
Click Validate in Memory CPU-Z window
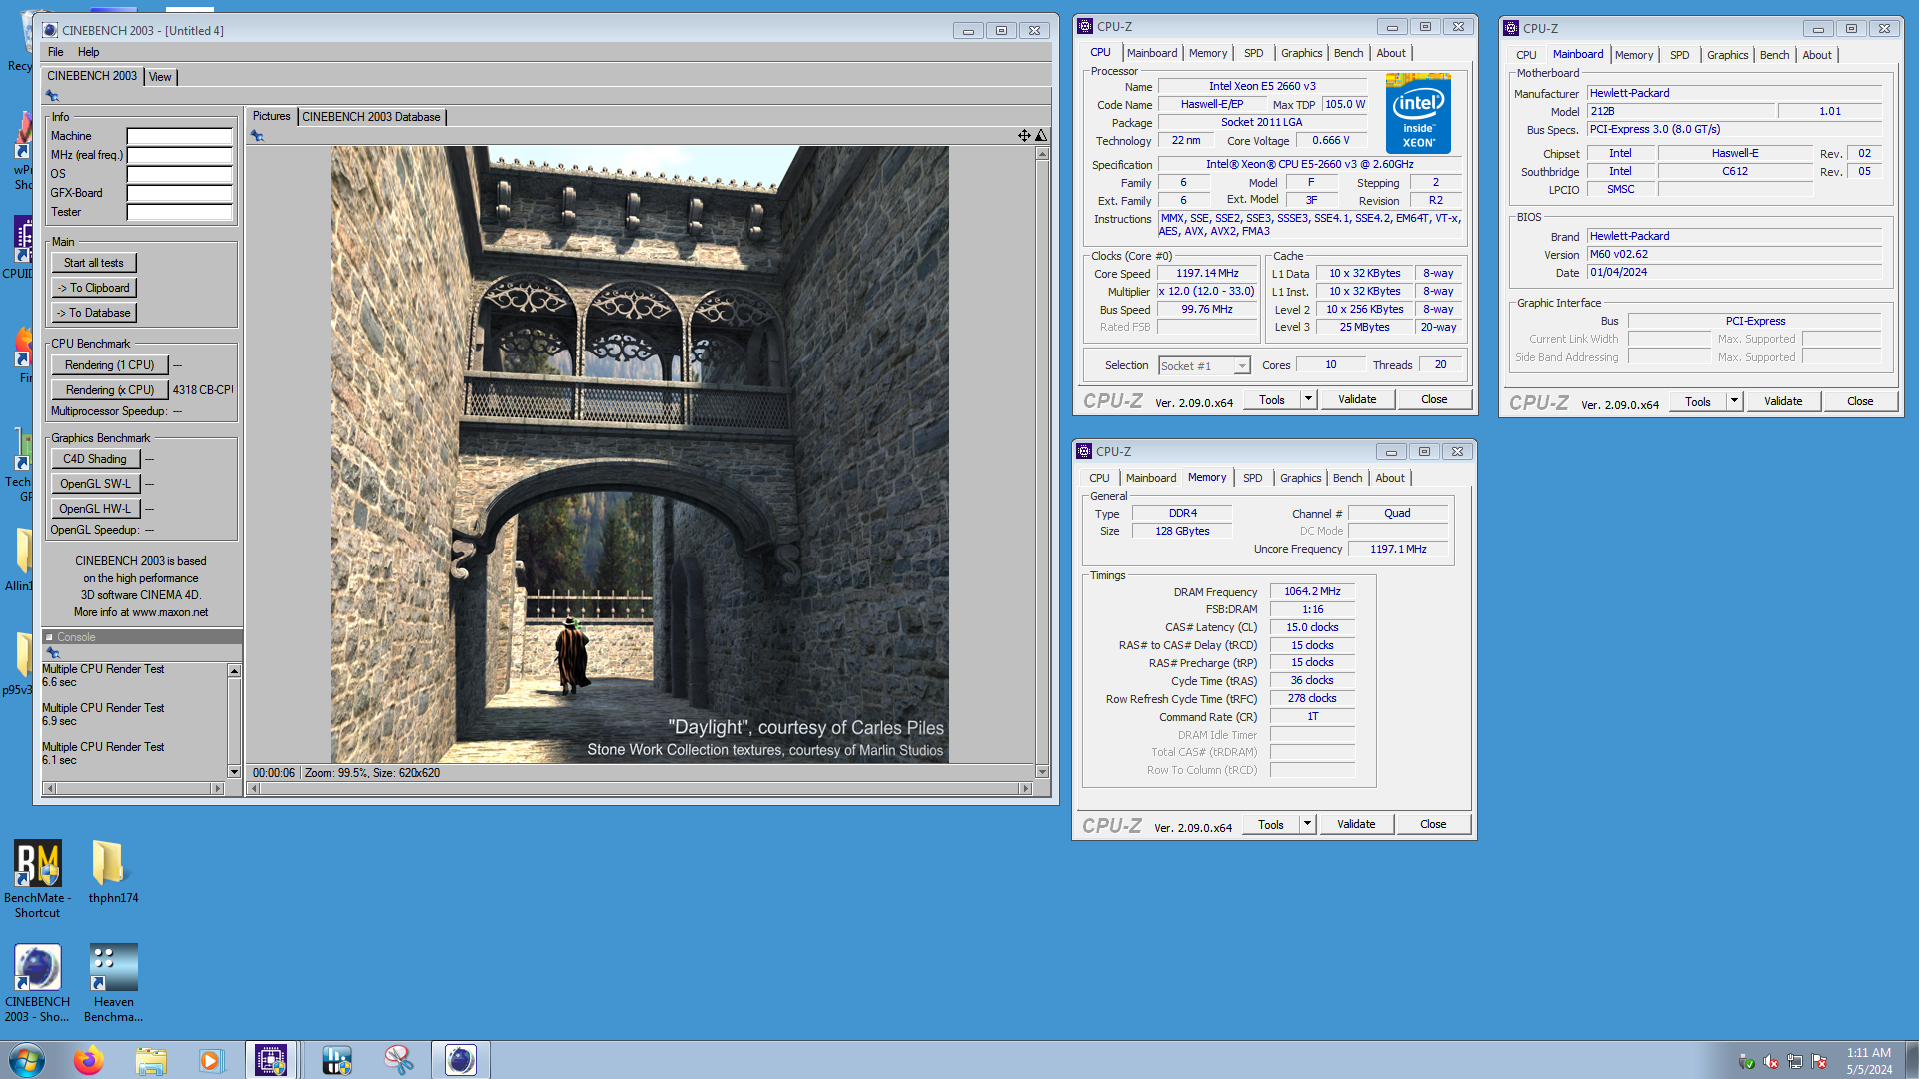(x=1356, y=824)
